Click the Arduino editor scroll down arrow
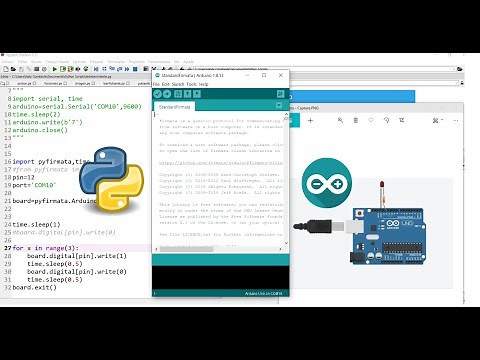Image resolution: width=480 pixels, height=360 pixels. [x=286, y=243]
